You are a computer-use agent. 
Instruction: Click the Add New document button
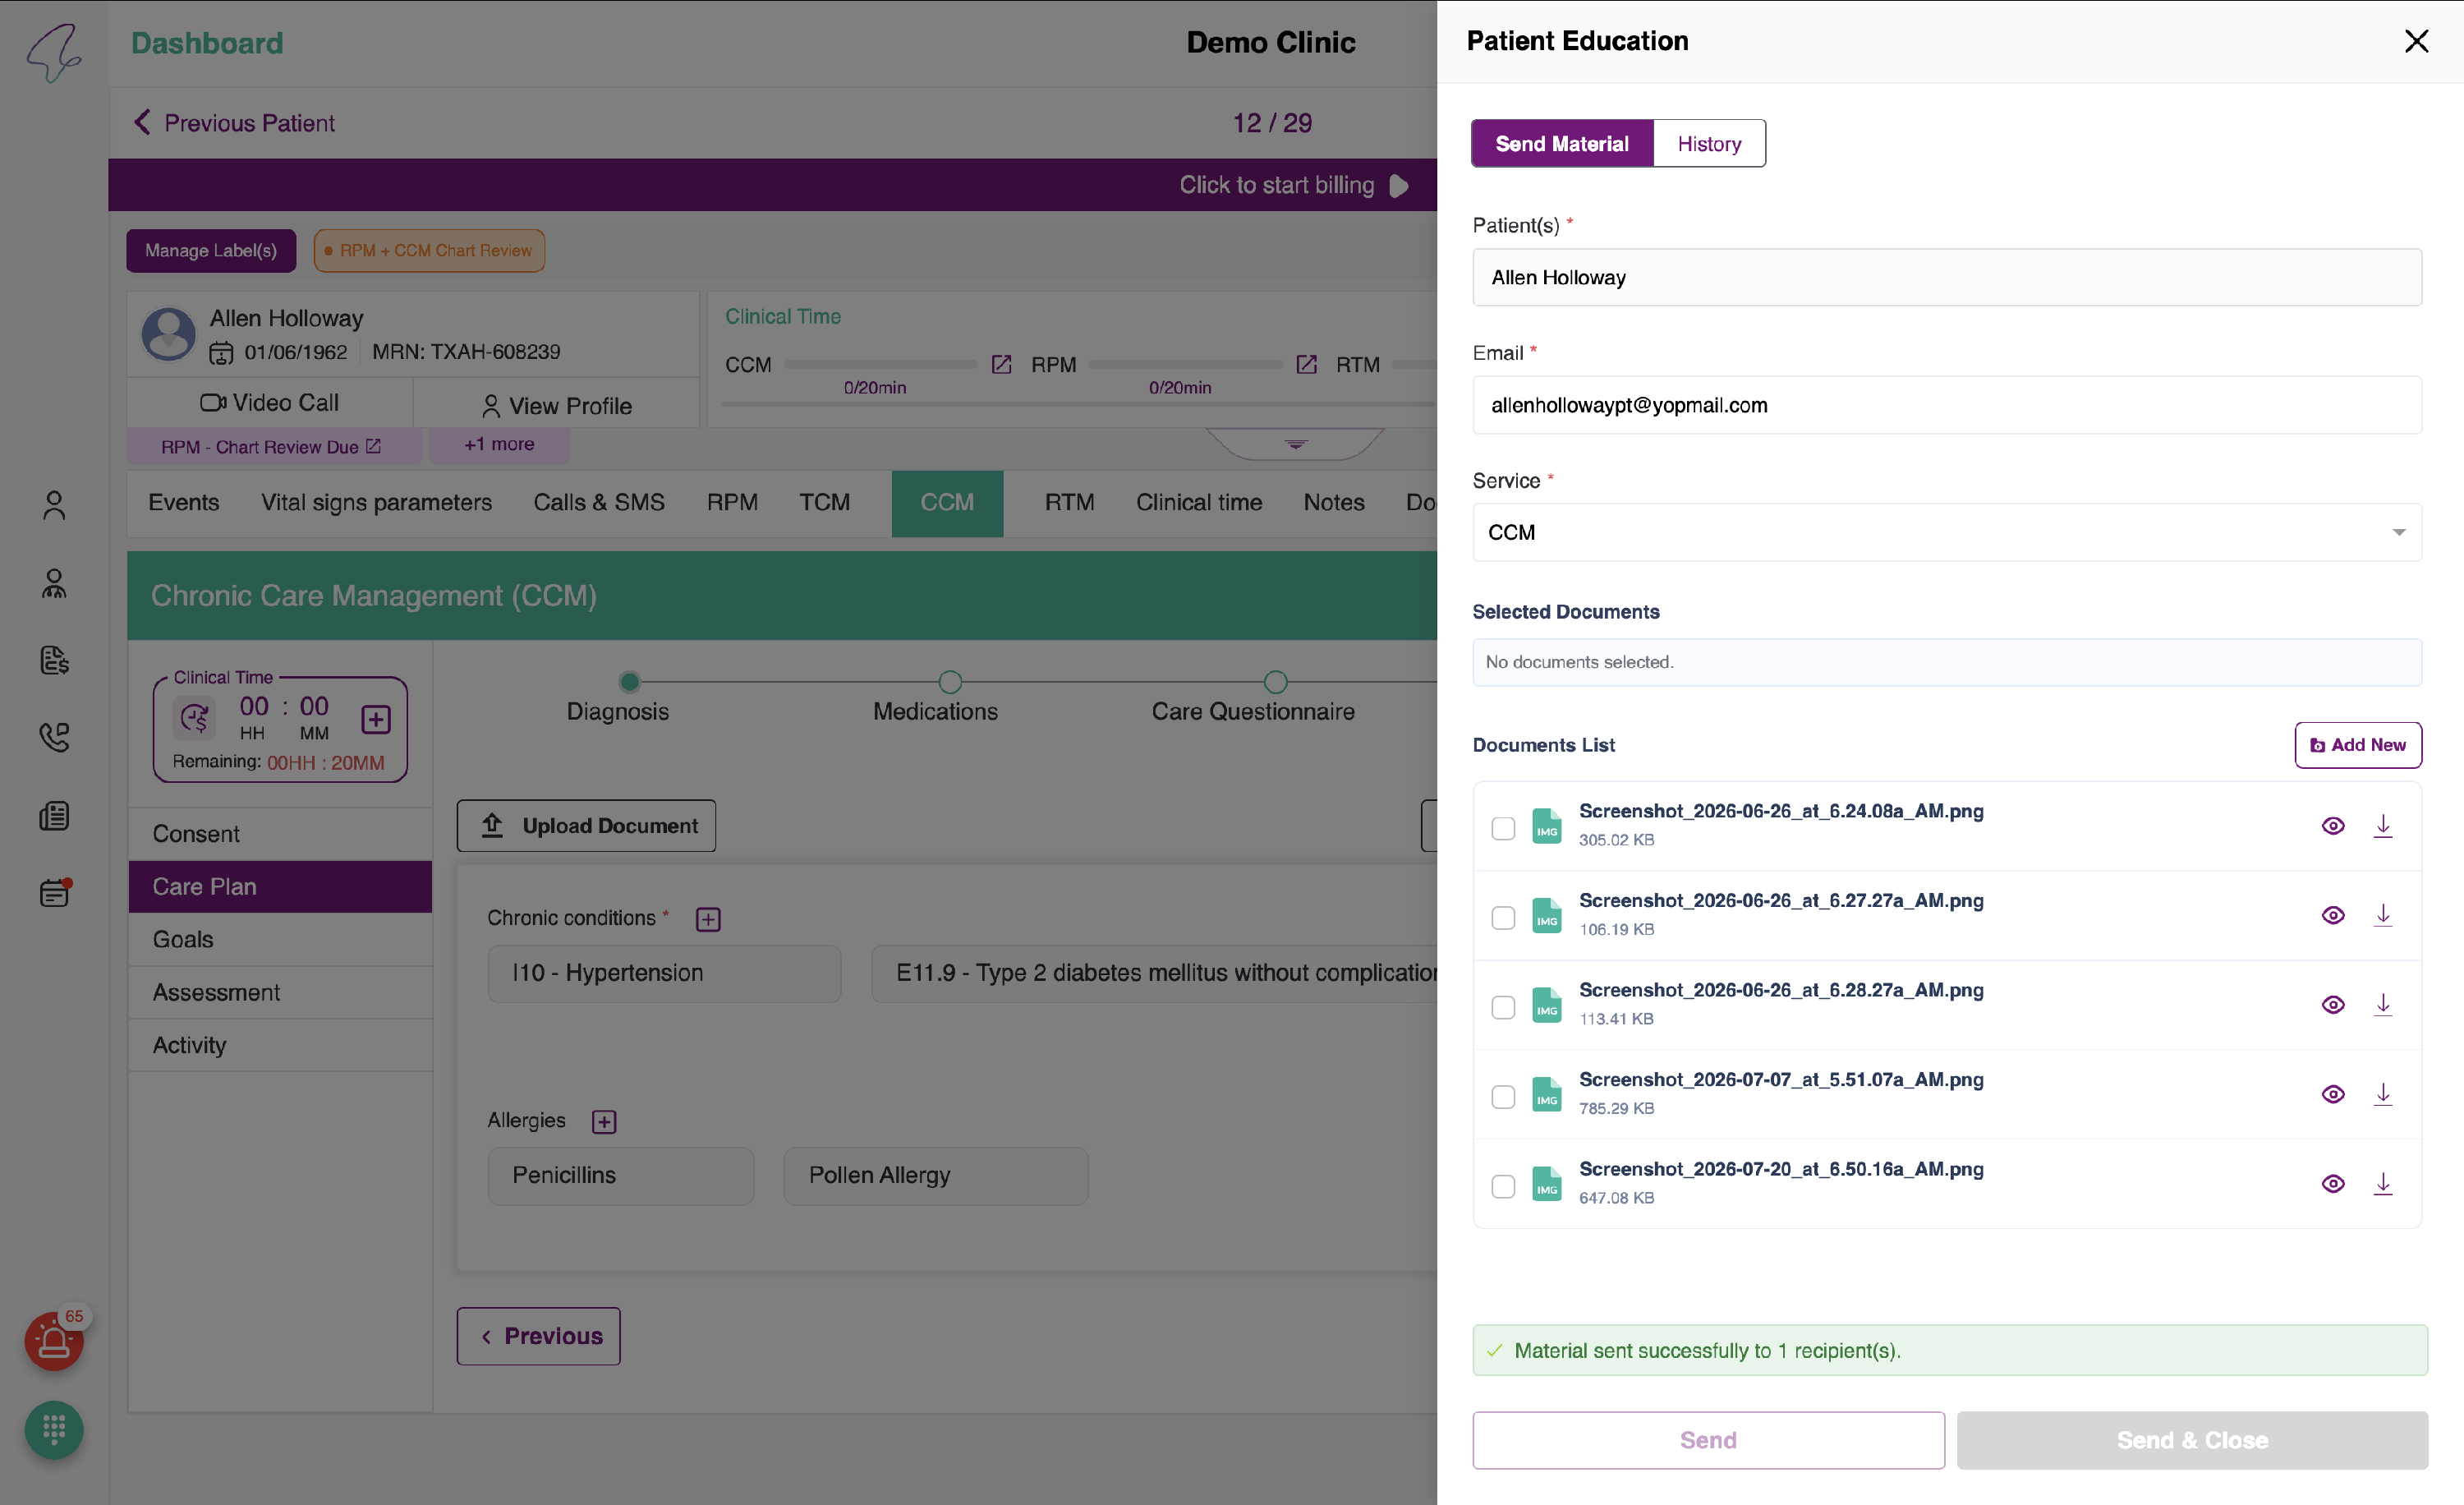click(x=2357, y=745)
